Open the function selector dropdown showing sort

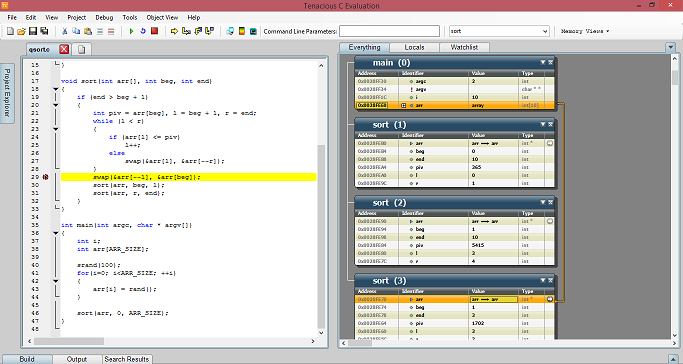(x=545, y=31)
